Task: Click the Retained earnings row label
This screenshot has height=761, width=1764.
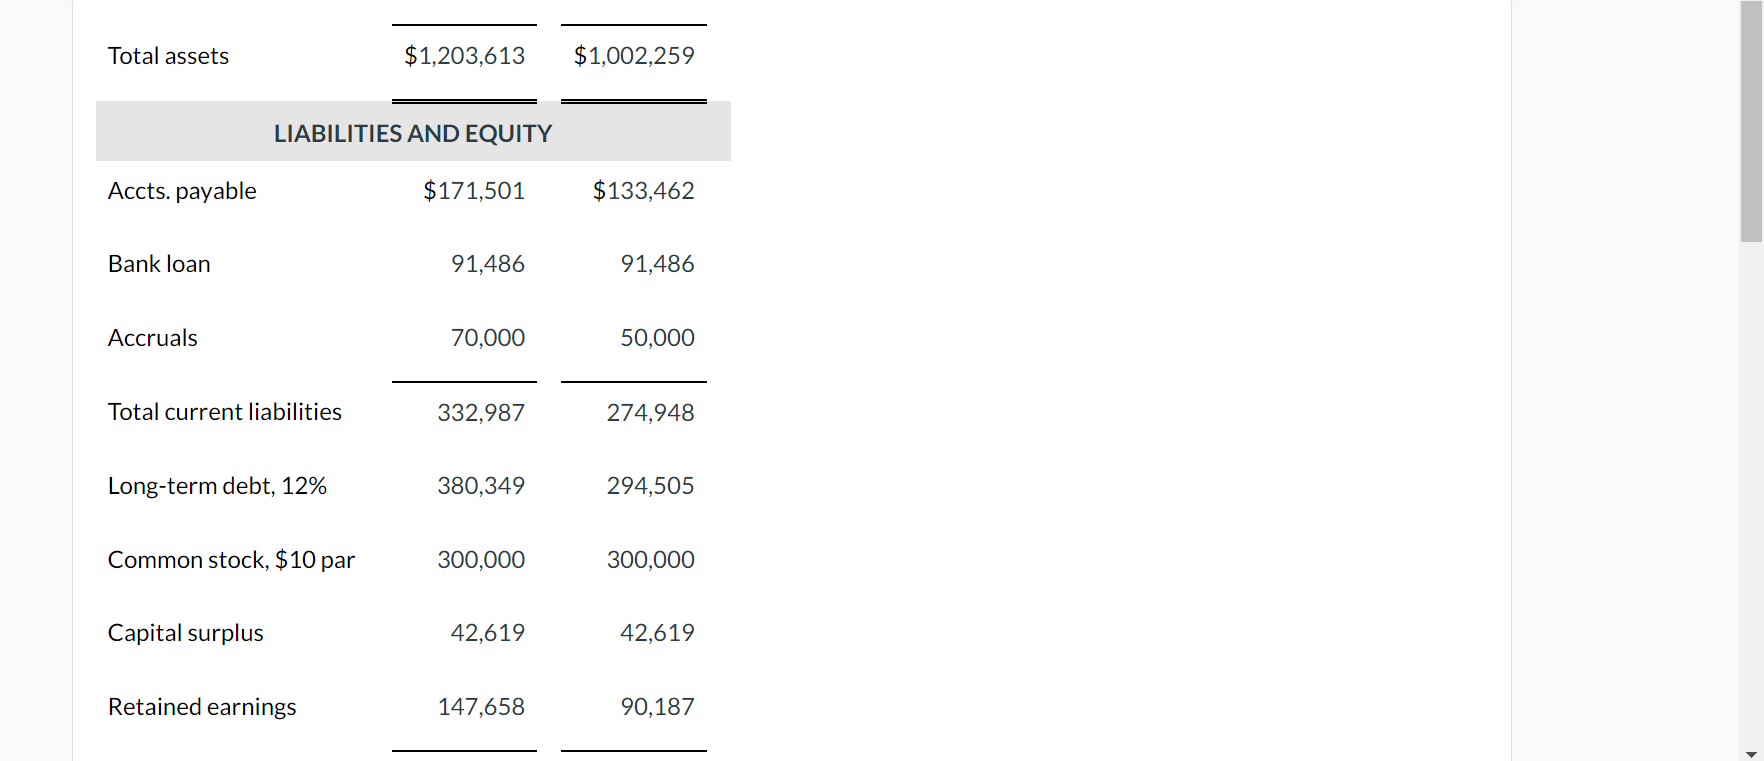Action: (202, 707)
